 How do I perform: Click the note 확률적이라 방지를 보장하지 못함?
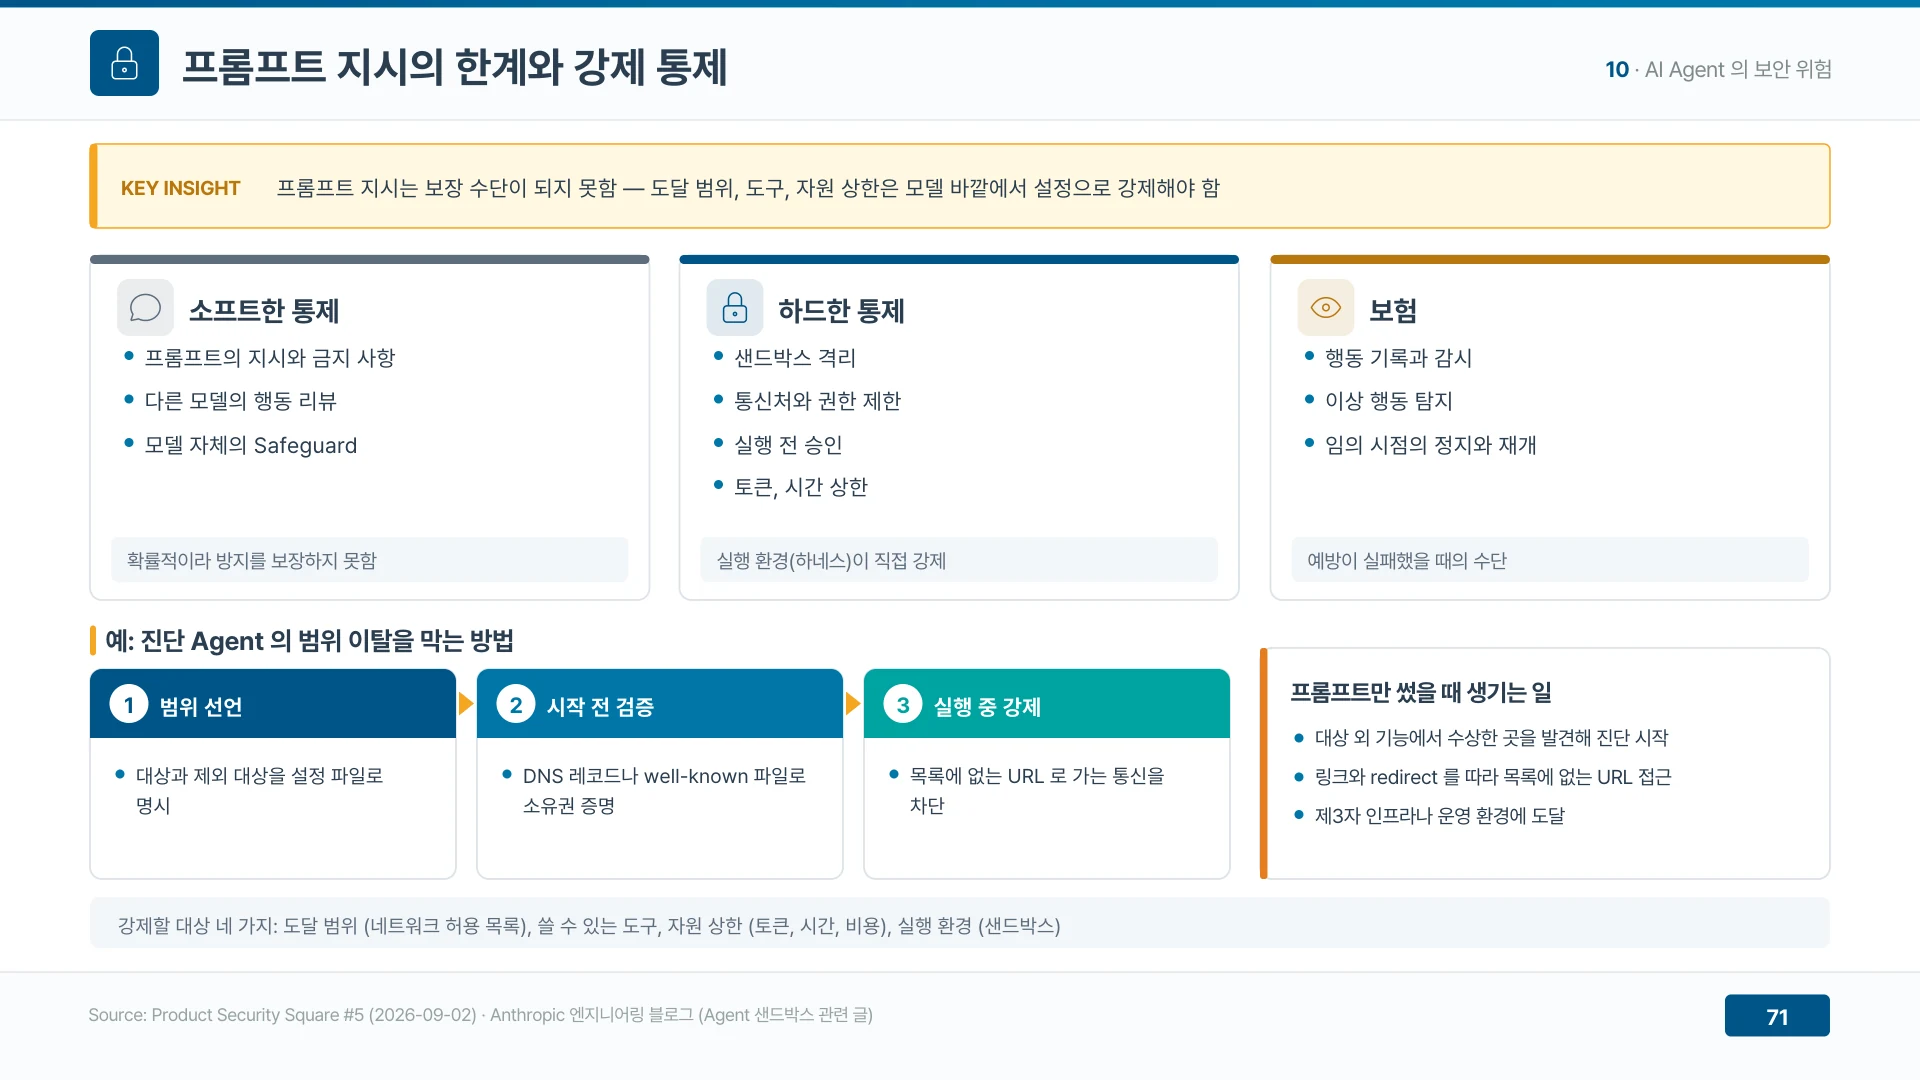tap(369, 560)
